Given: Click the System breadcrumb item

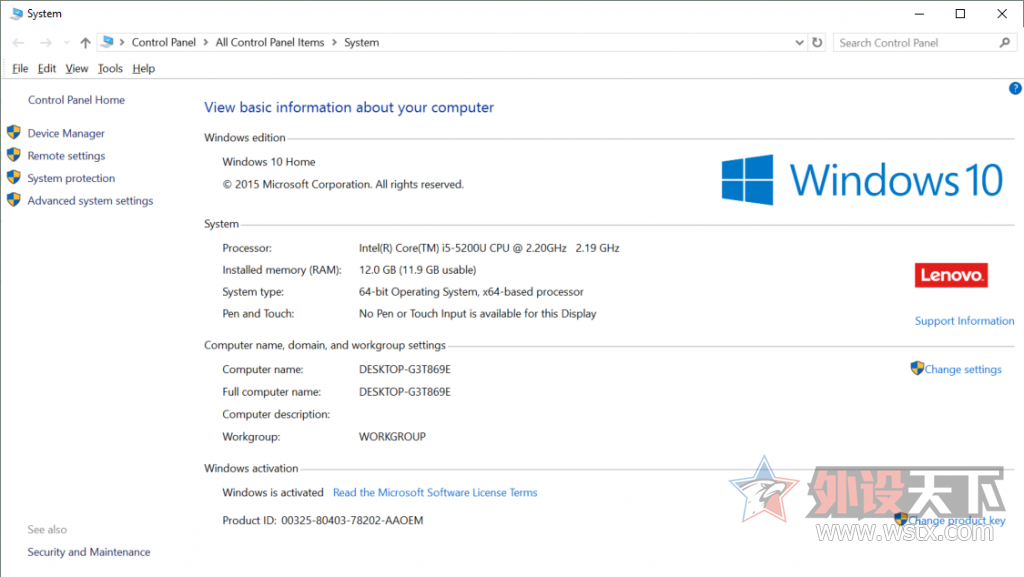Looking at the screenshot, I should tap(362, 42).
